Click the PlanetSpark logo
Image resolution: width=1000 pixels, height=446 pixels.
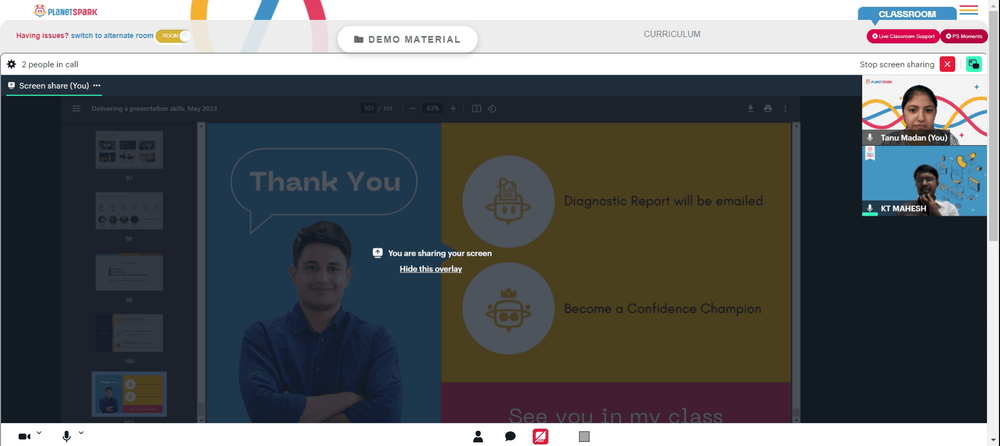point(66,11)
